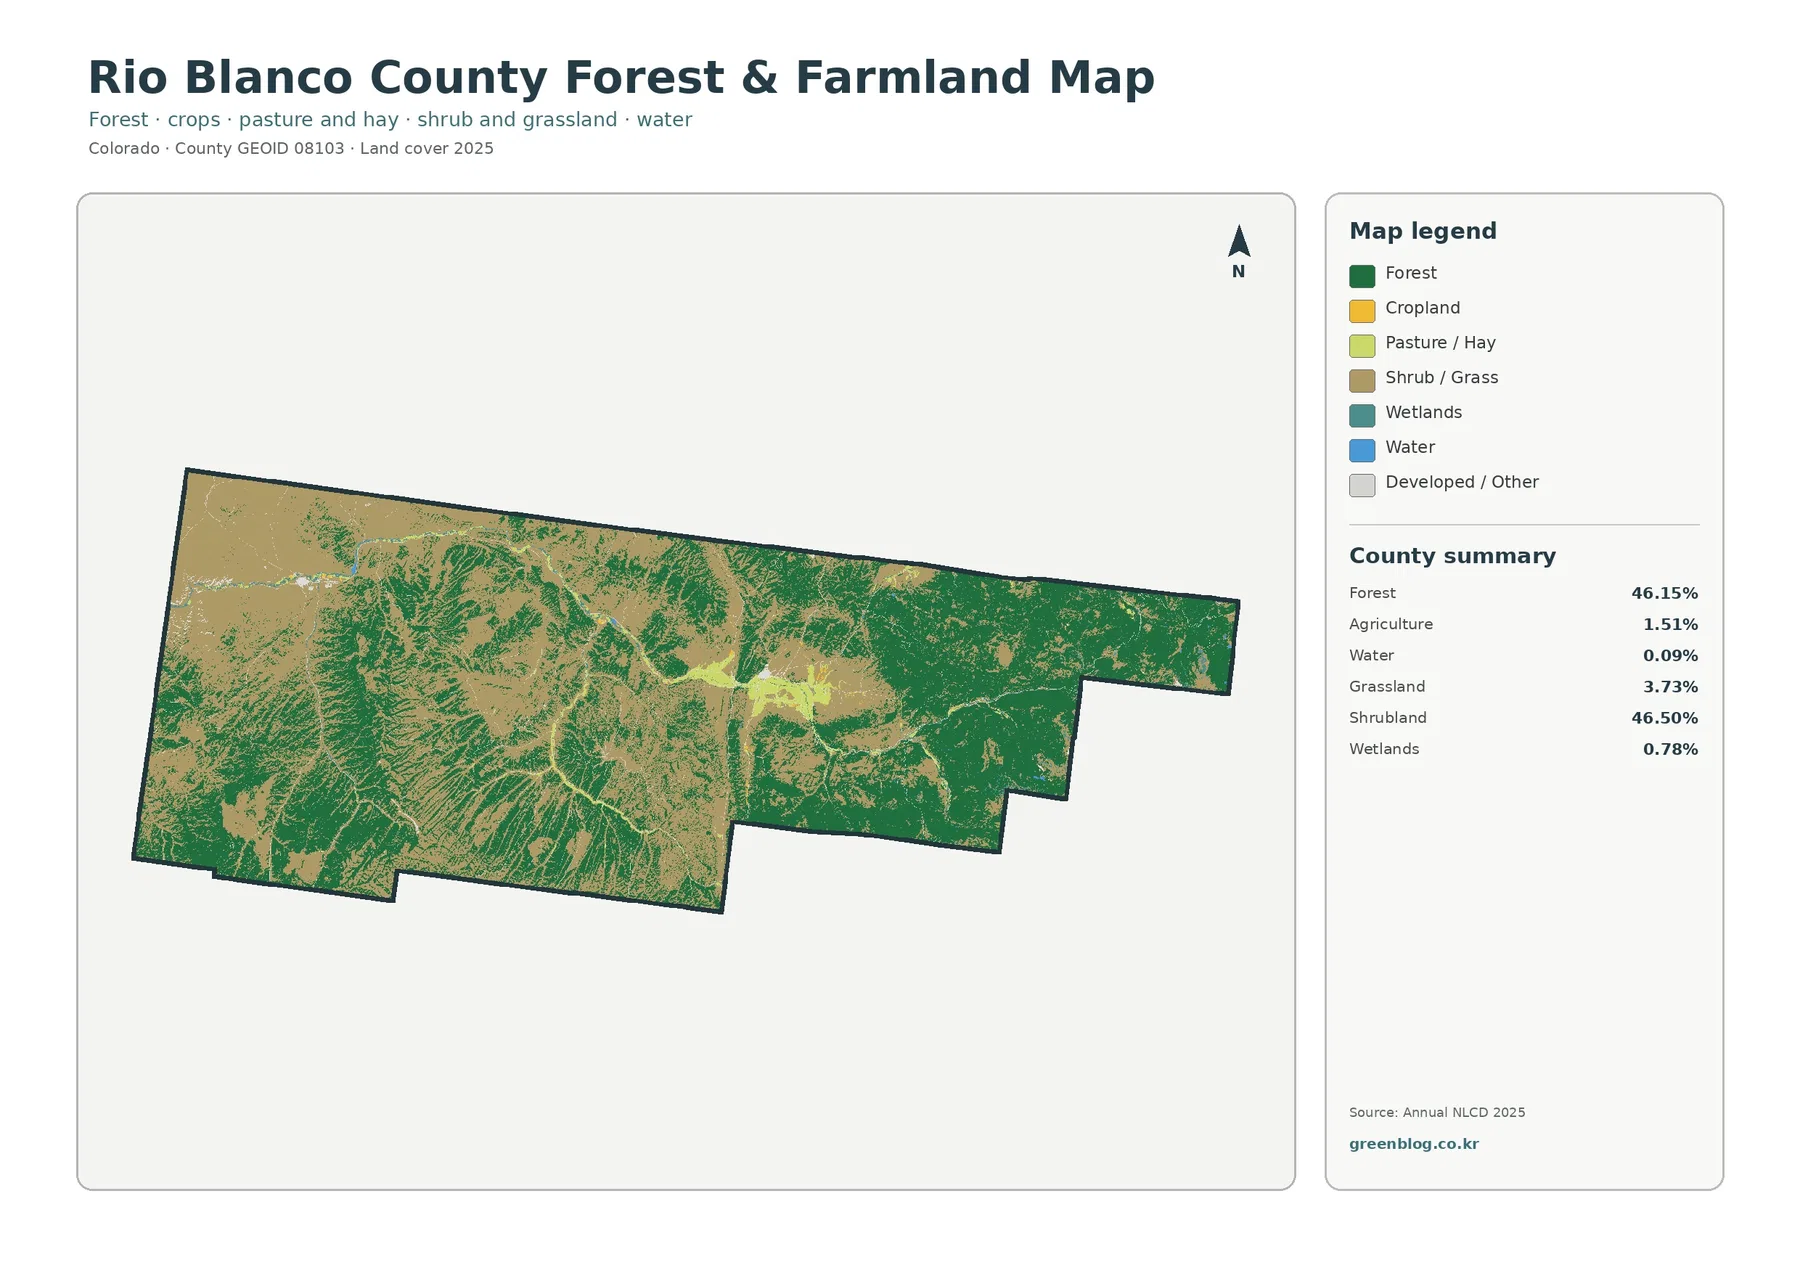This screenshot has width=1800, height=1273.
Task: Click the Agriculture 1.51% value
Action: [1670, 624]
